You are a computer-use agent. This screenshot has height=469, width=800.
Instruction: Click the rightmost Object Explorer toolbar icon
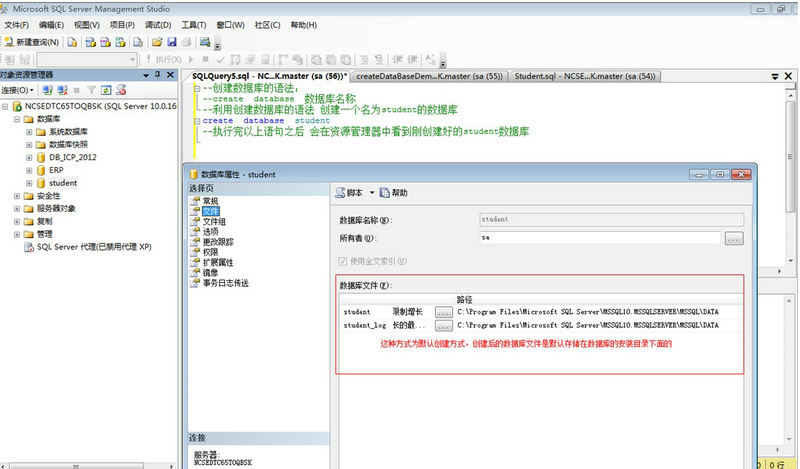pos(121,90)
